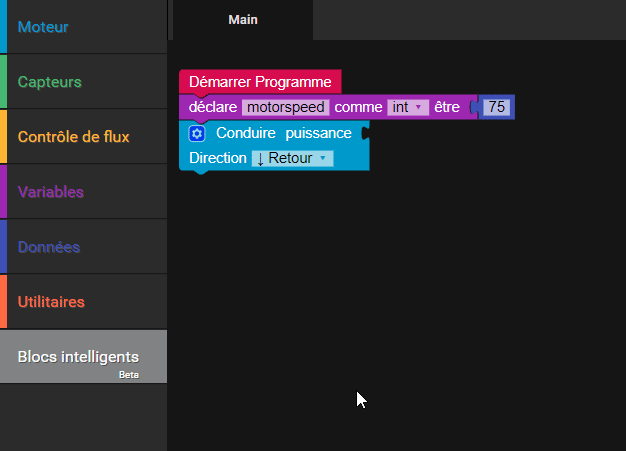Open Blocs intelligents Beta category

click(x=78, y=357)
